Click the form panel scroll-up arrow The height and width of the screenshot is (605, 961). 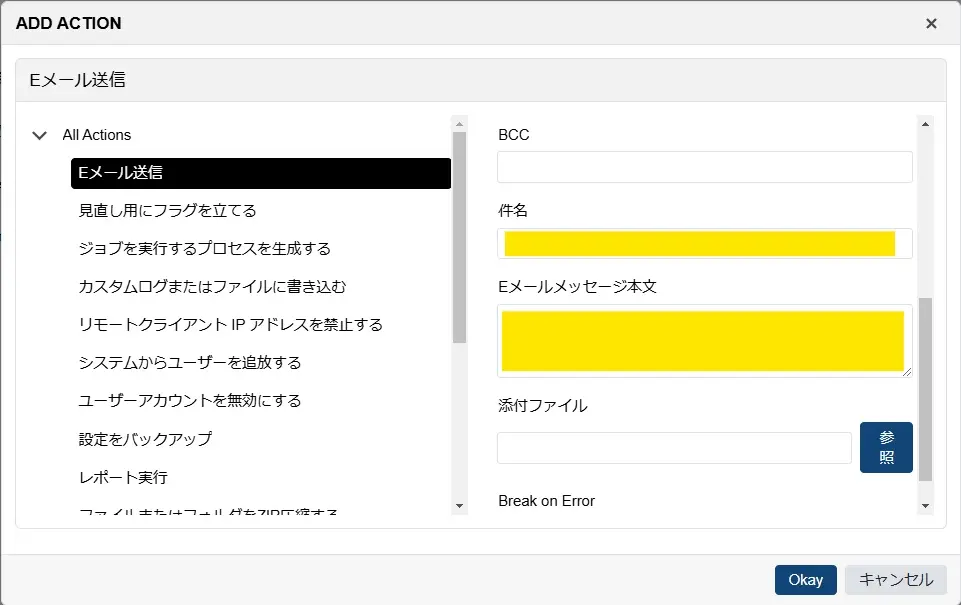[925, 124]
